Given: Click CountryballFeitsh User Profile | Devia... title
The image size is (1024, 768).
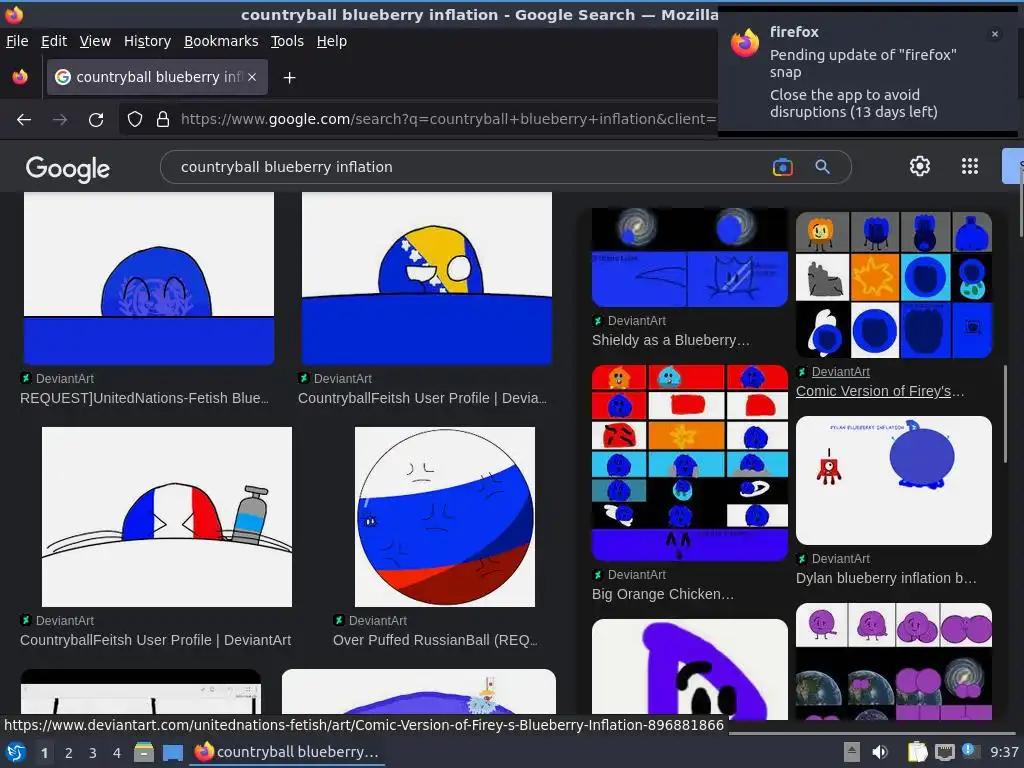Looking at the screenshot, I should 423,398.
